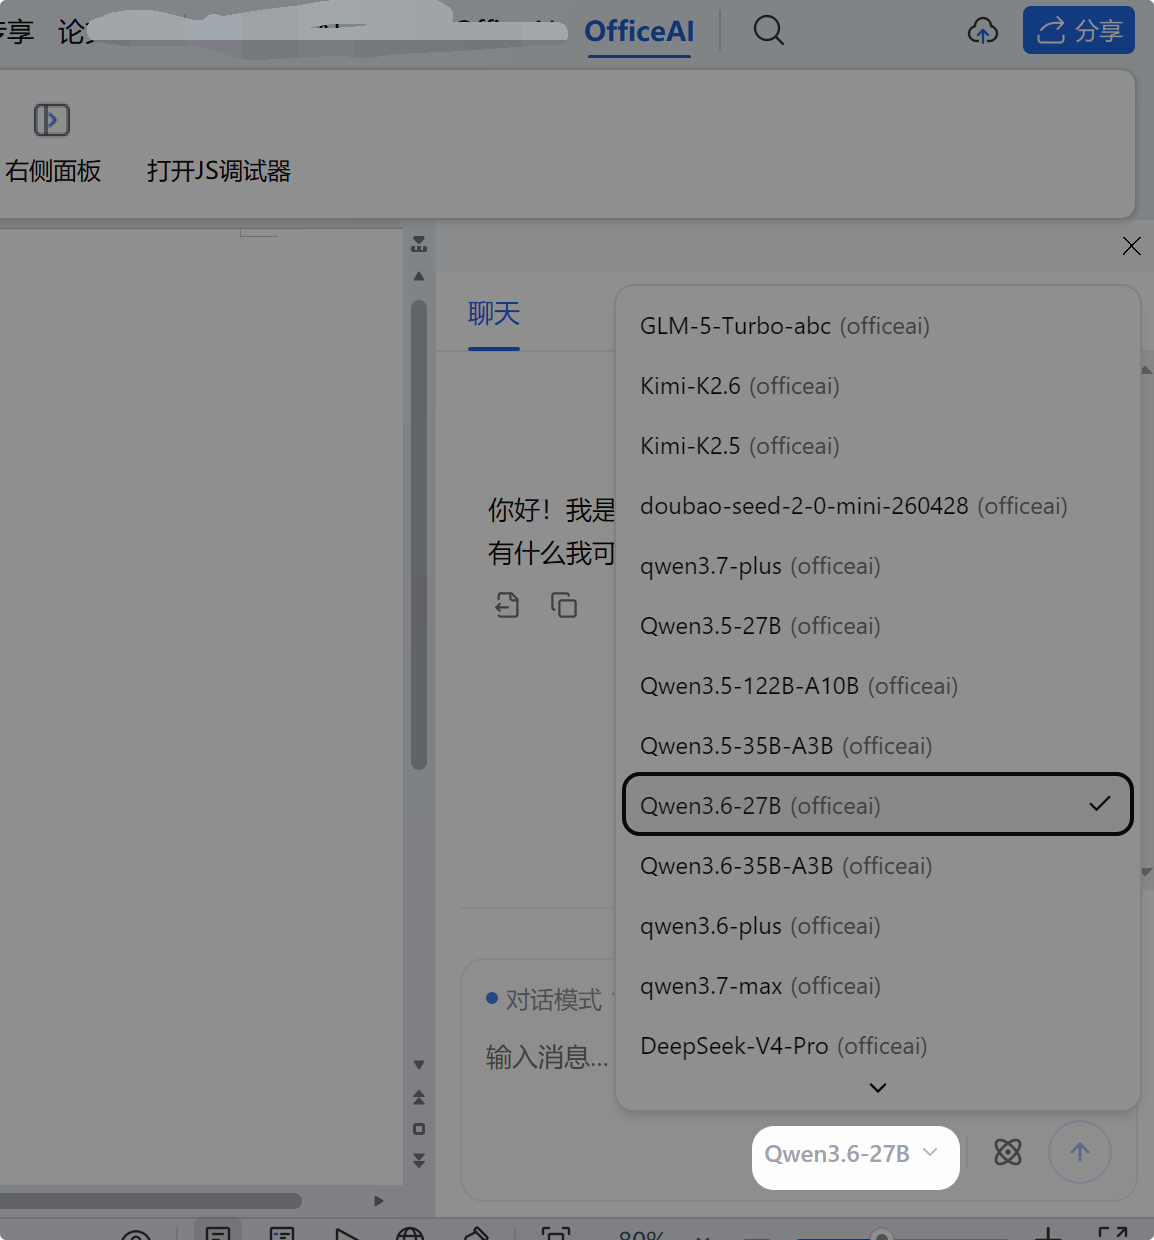Click 打开JS调试器
The height and width of the screenshot is (1240, 1154).
tap(219, 171)
